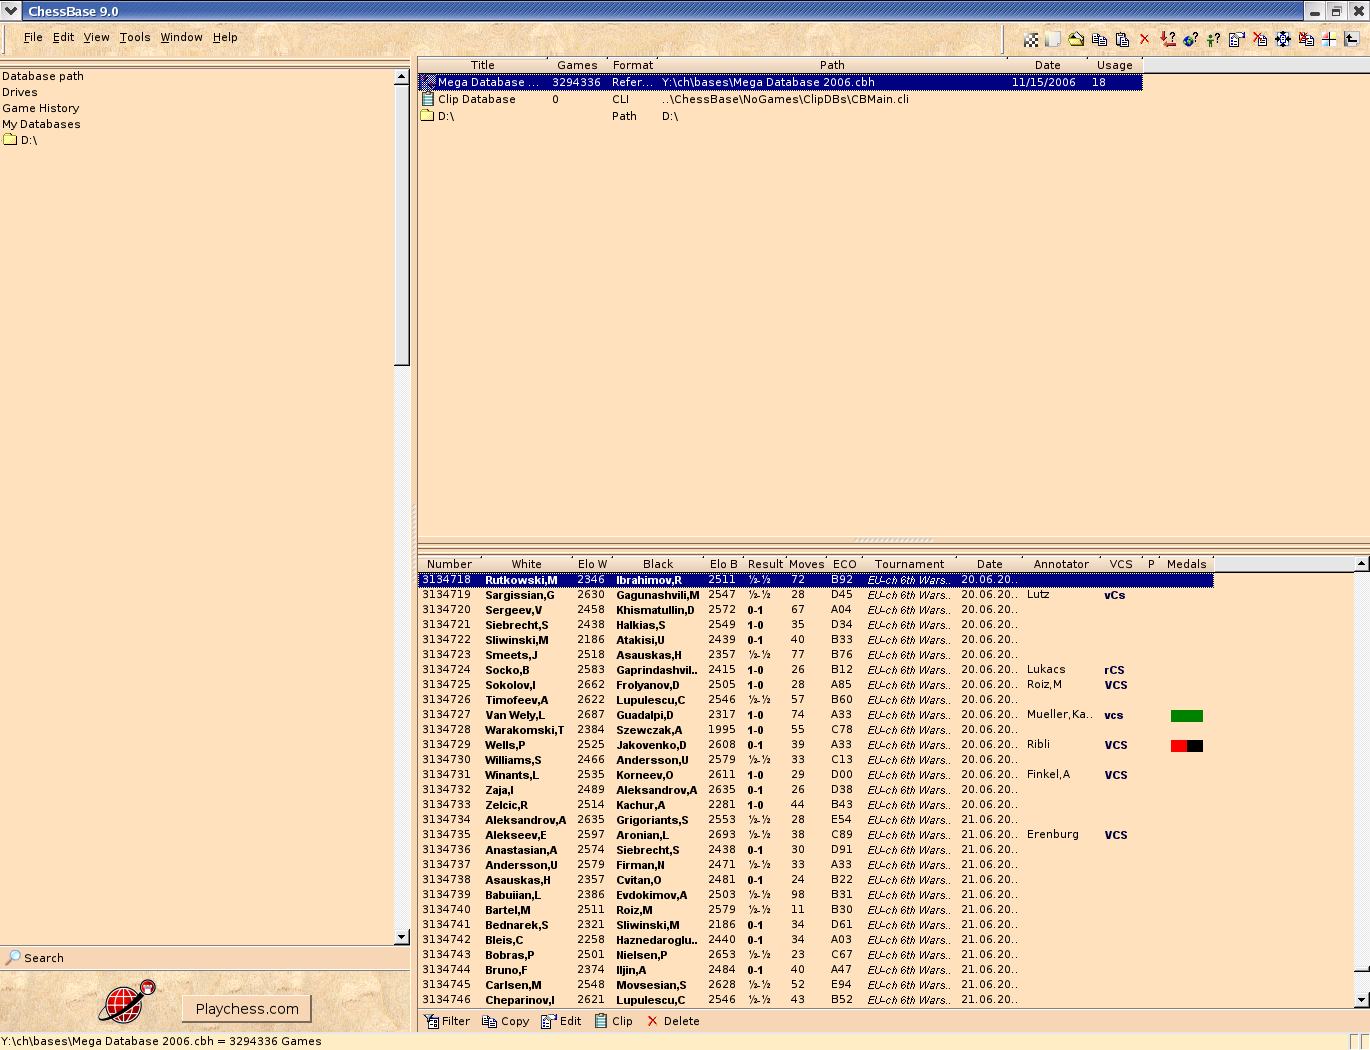Viewport: 1370px width, 1050px height.
Task: Select D:\ folder in the left tree
Action: click(21, 140)
